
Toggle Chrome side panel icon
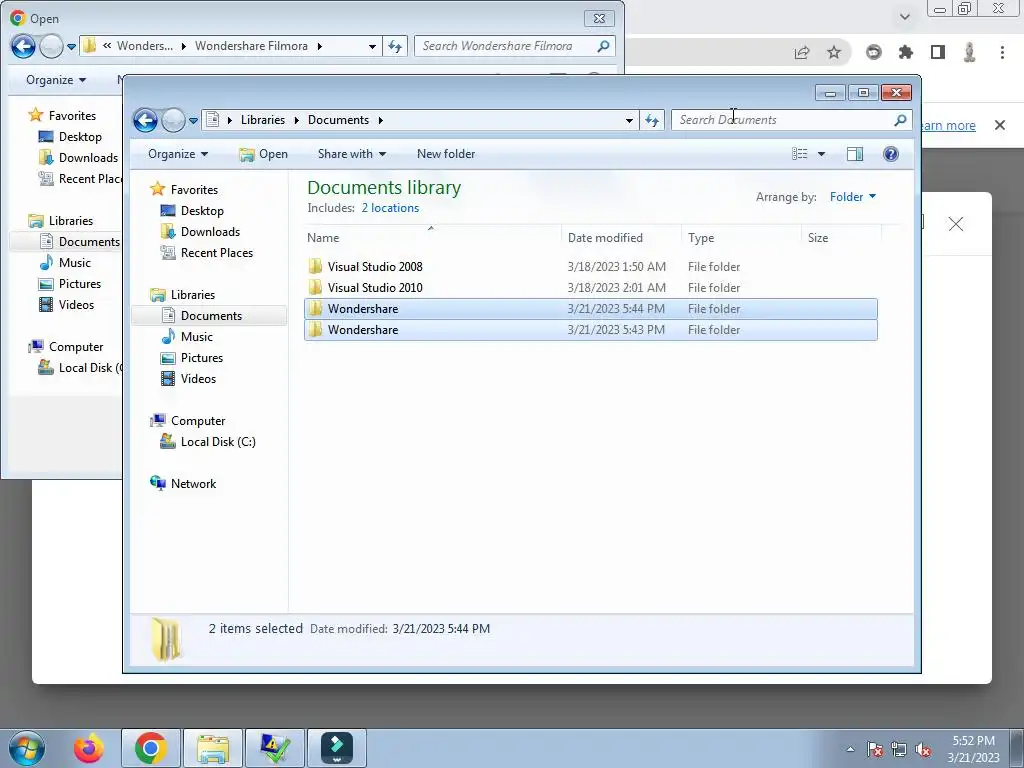(938, 52)
